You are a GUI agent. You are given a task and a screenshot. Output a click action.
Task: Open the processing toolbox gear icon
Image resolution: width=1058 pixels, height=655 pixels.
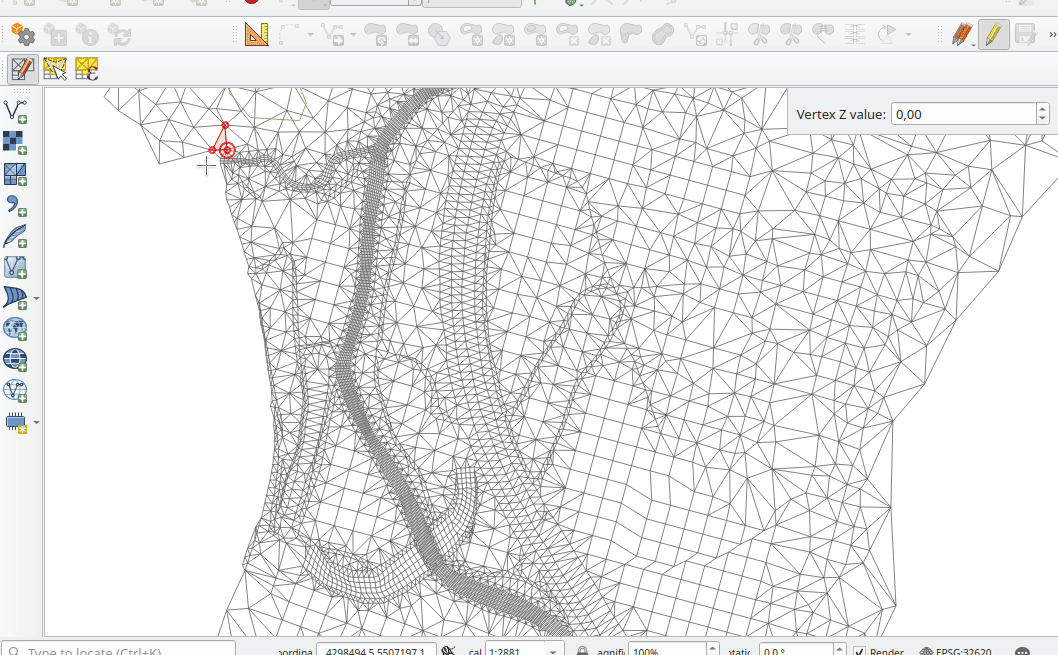[x=23, y=35]
